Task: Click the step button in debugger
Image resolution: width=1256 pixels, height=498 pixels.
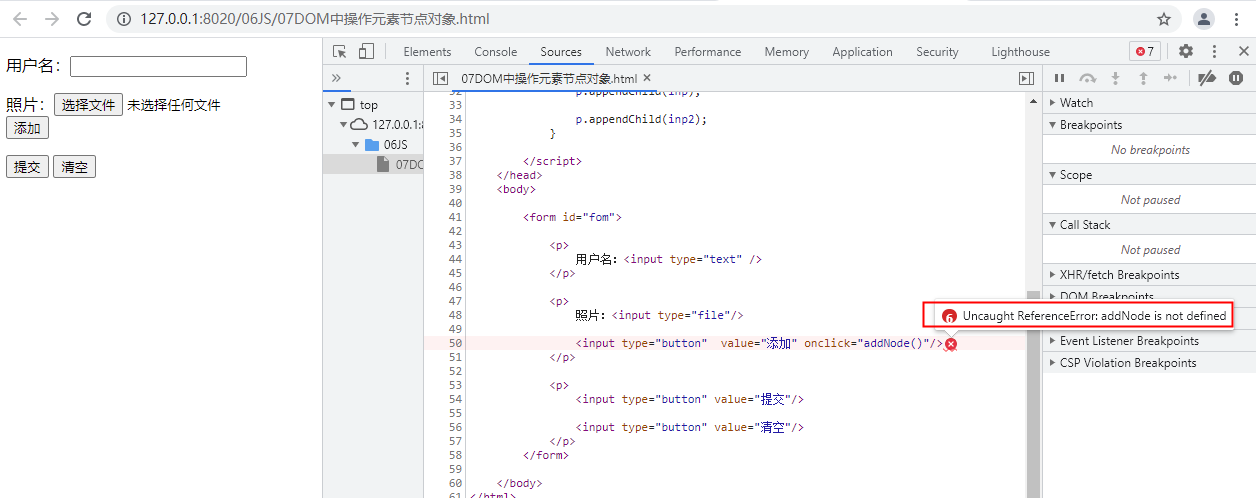Action: click(x=1170, y=78)
